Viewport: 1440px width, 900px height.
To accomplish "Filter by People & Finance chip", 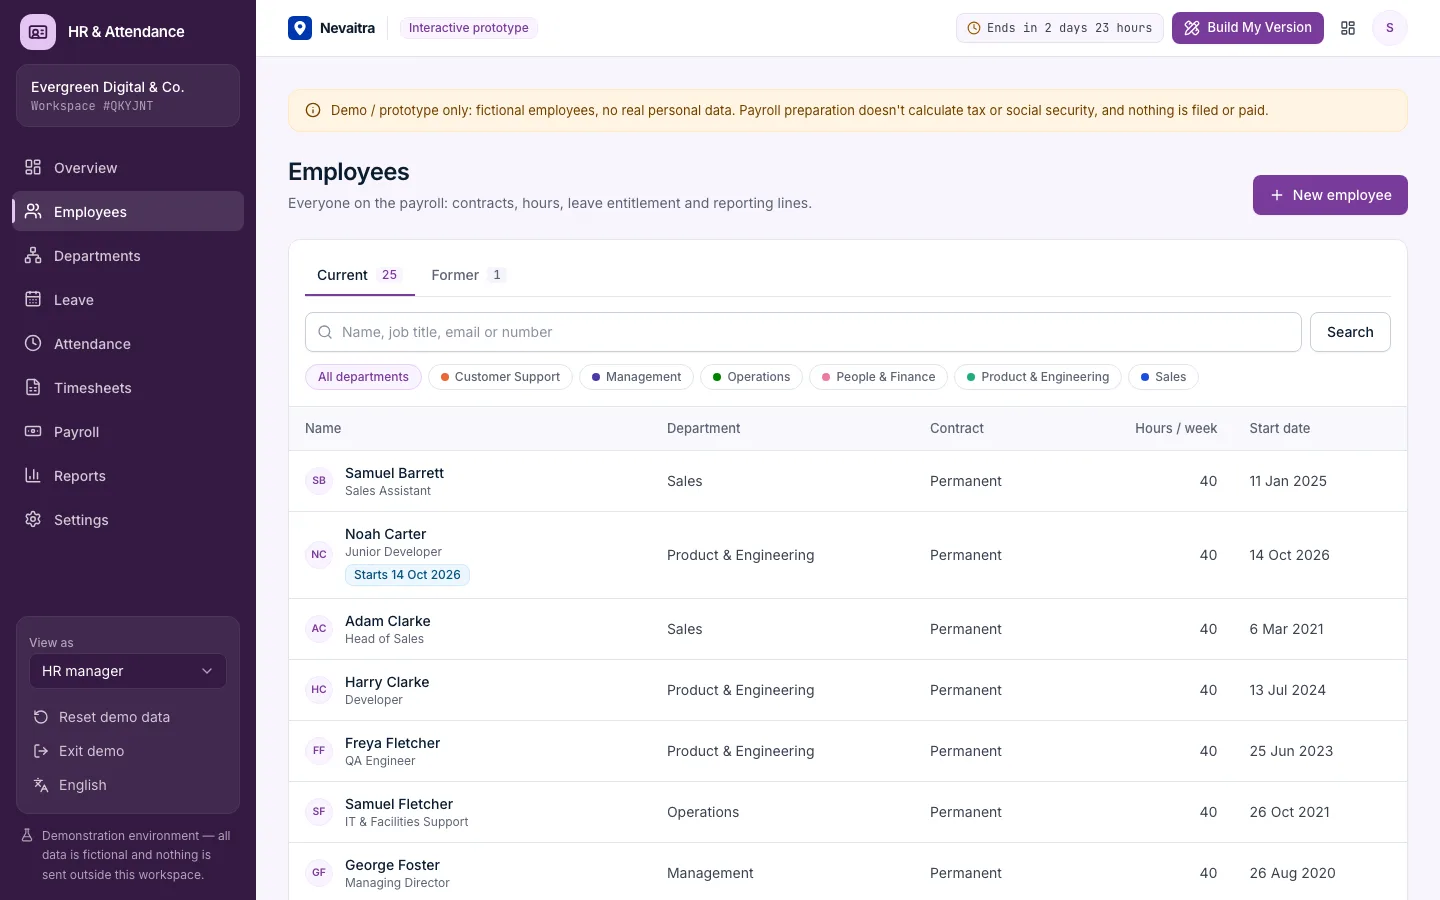I will [x=878, y=377].
